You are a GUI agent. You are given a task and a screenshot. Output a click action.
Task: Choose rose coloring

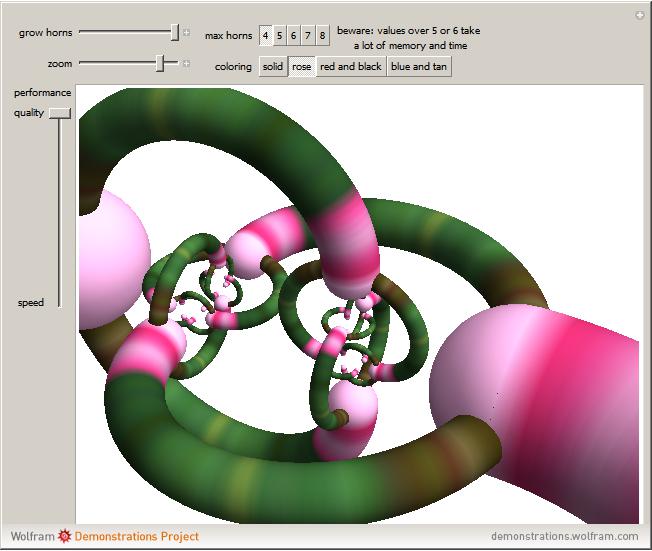point(302,67)
